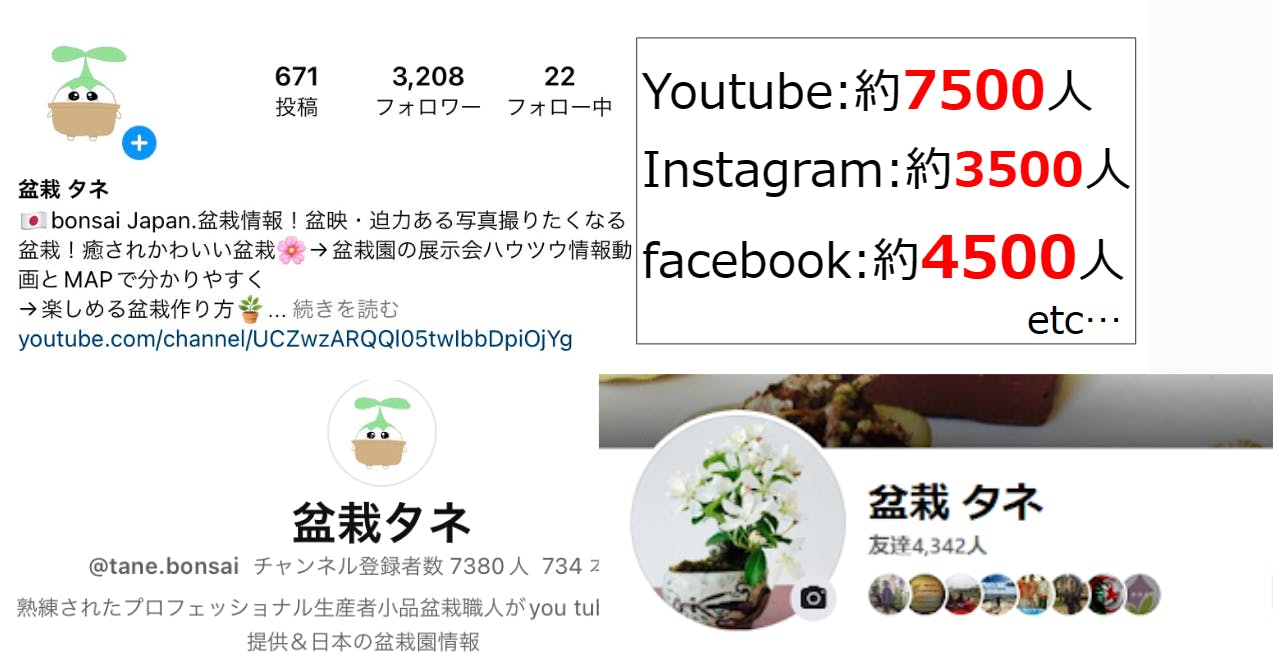This screenshot has width=1273, height=652.
Task: Click the @tane.bonsai channel handle
Action: click(164, 566)
